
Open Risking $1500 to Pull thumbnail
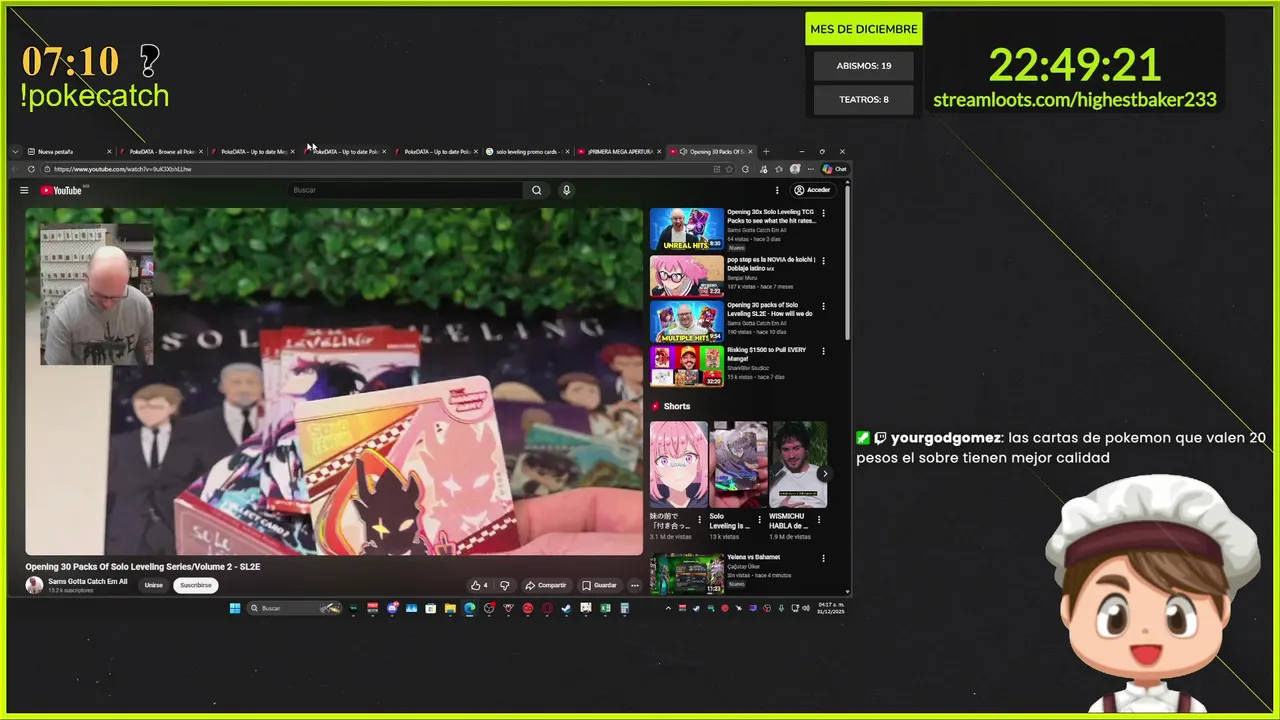686,367
